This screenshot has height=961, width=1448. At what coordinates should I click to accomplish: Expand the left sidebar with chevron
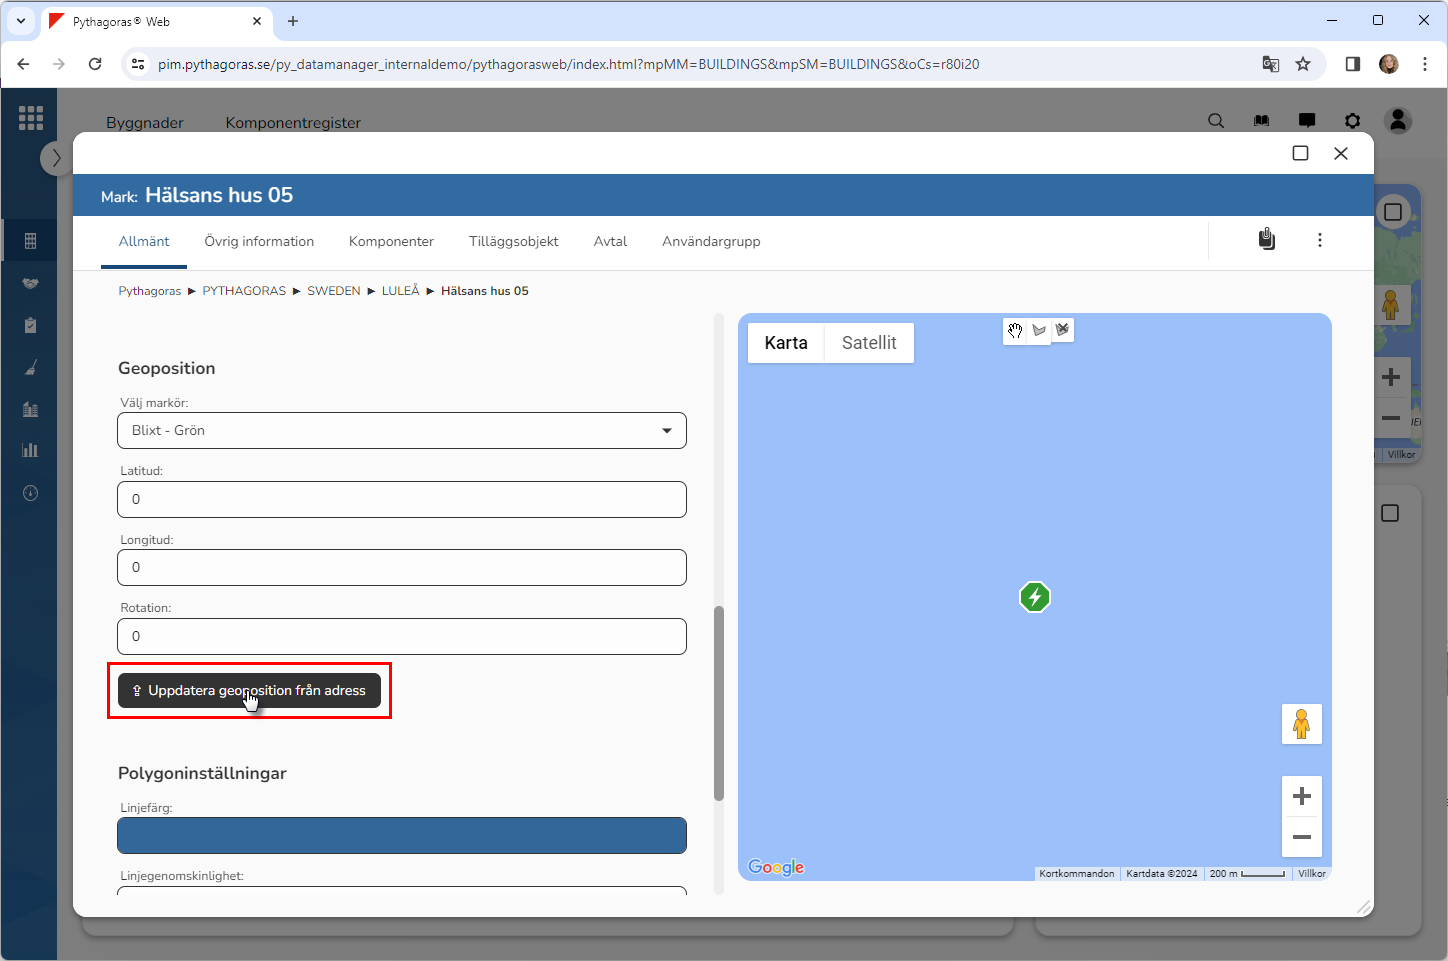click(x=56, y=158)
